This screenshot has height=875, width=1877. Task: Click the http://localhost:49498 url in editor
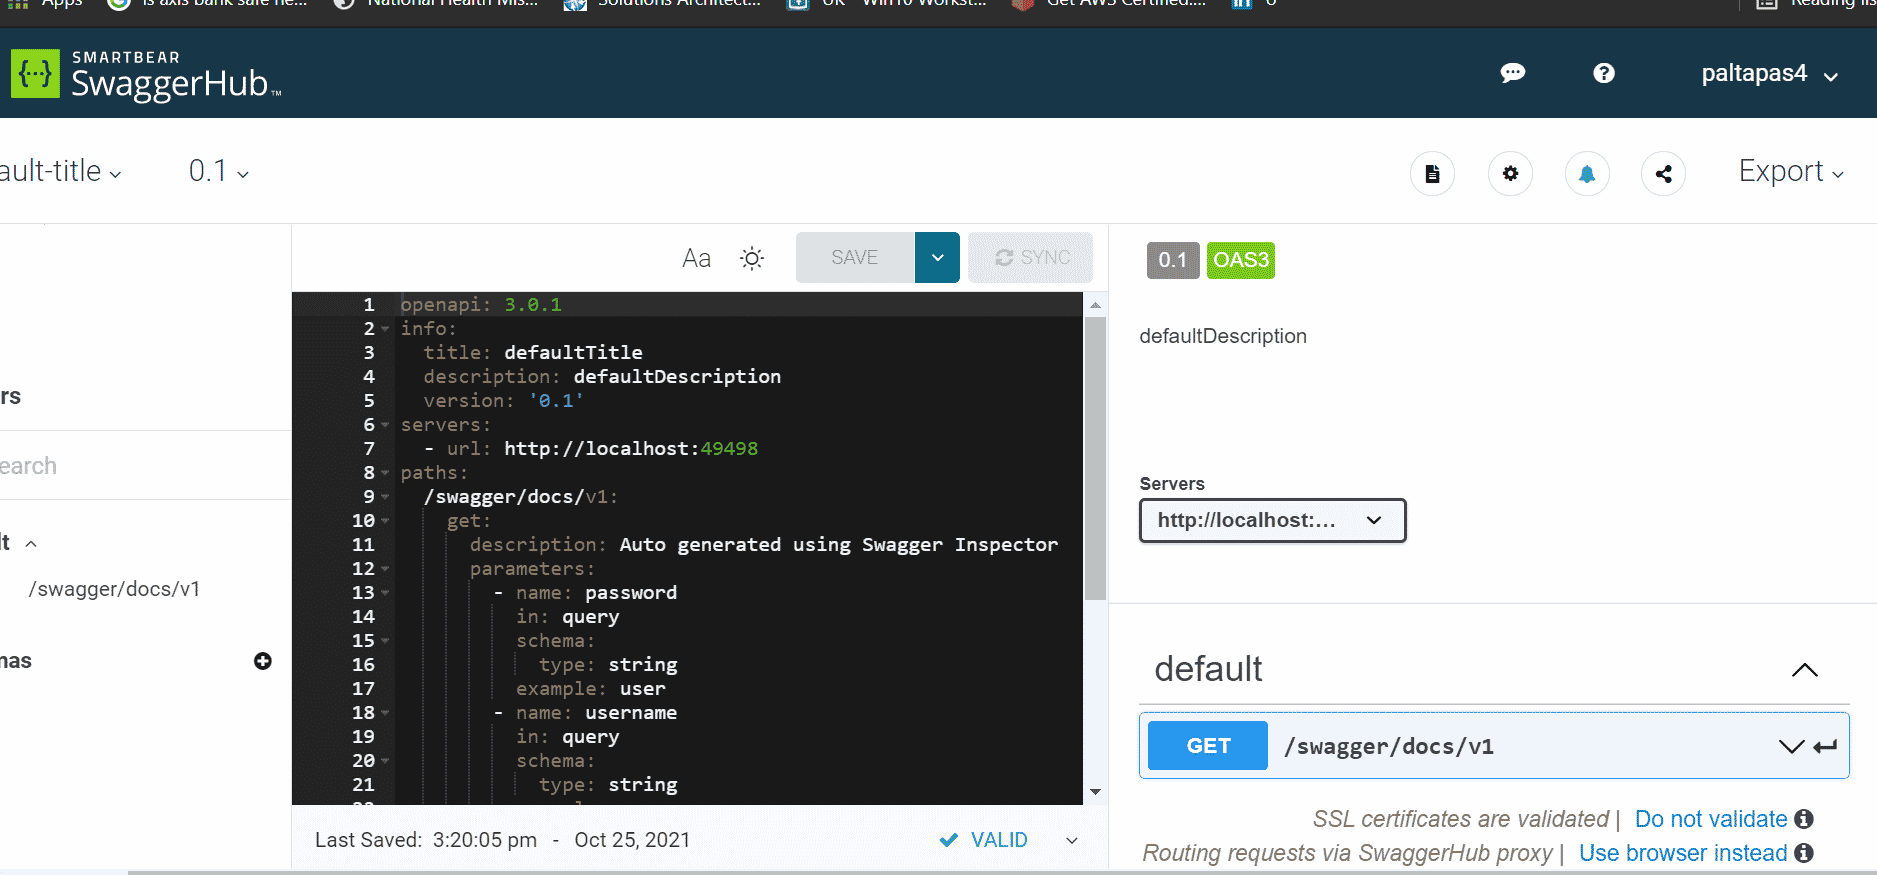631,449
